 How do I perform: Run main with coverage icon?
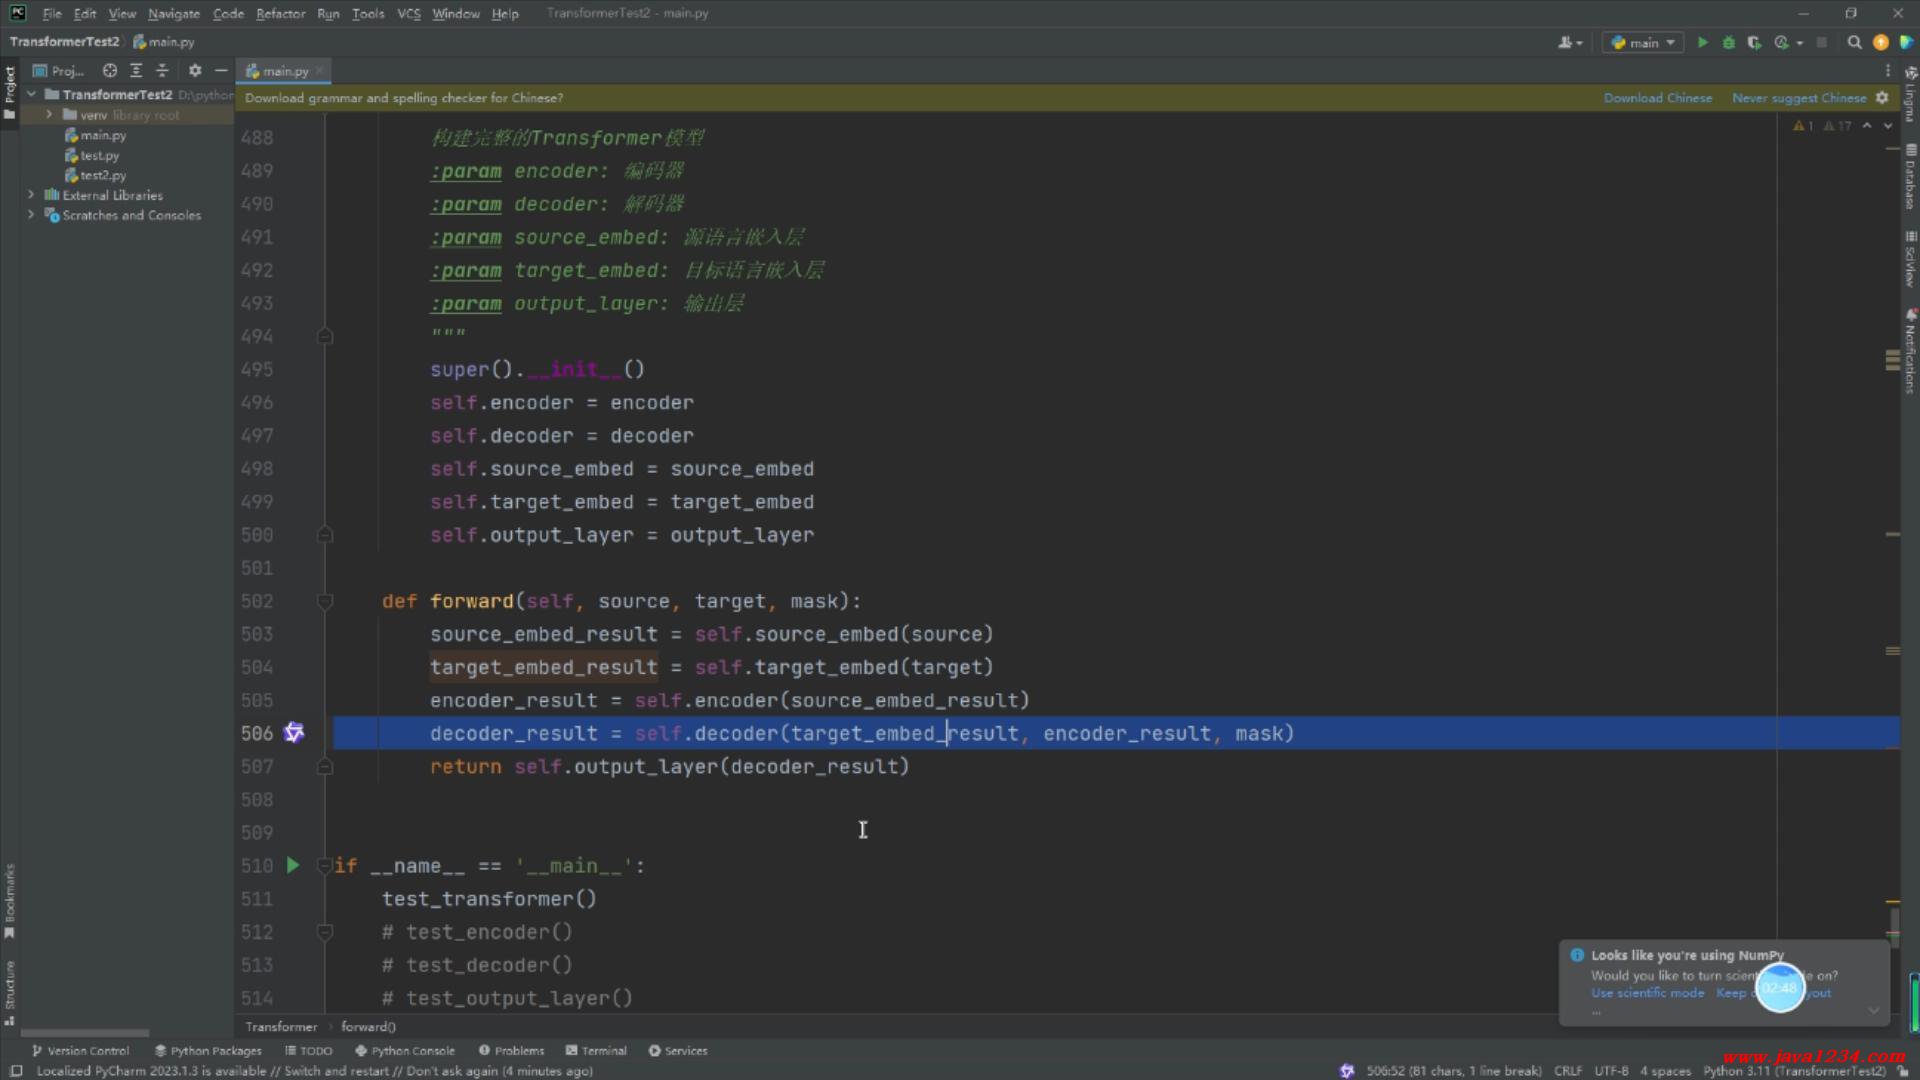click(x=1754, y=42)
